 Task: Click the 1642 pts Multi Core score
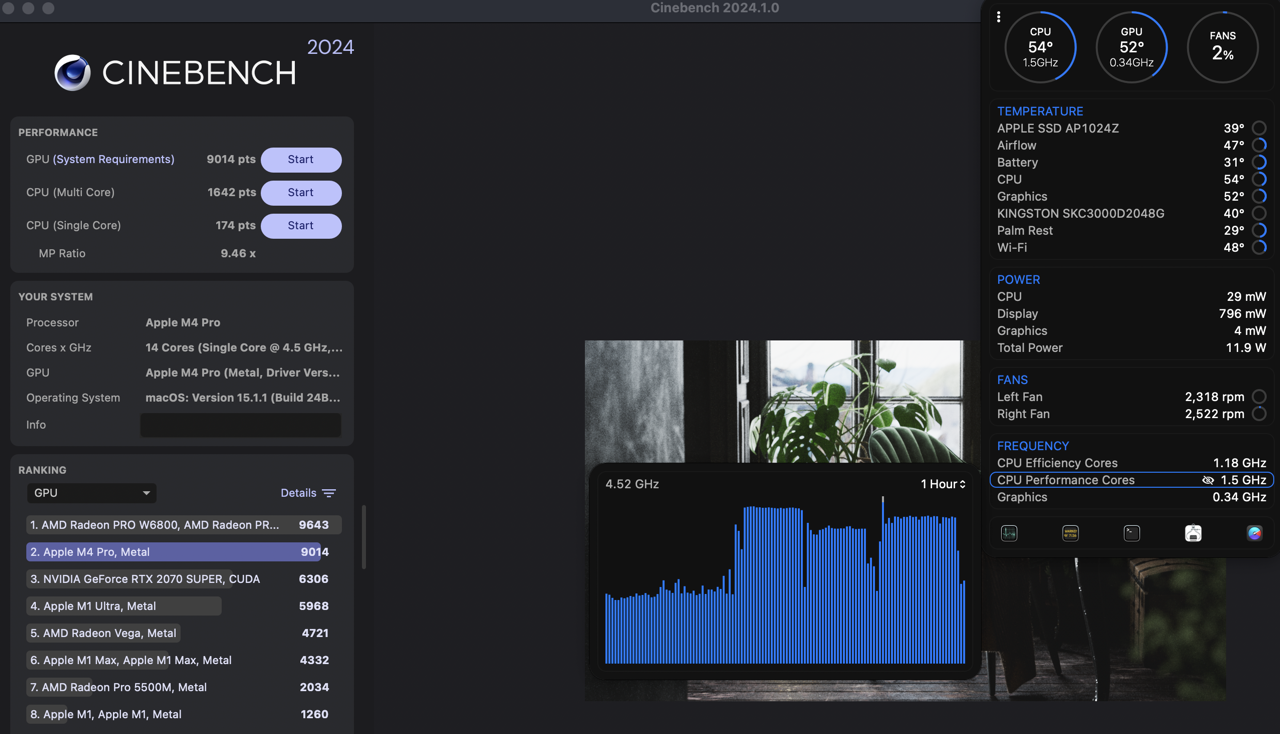tap(232, 193)
